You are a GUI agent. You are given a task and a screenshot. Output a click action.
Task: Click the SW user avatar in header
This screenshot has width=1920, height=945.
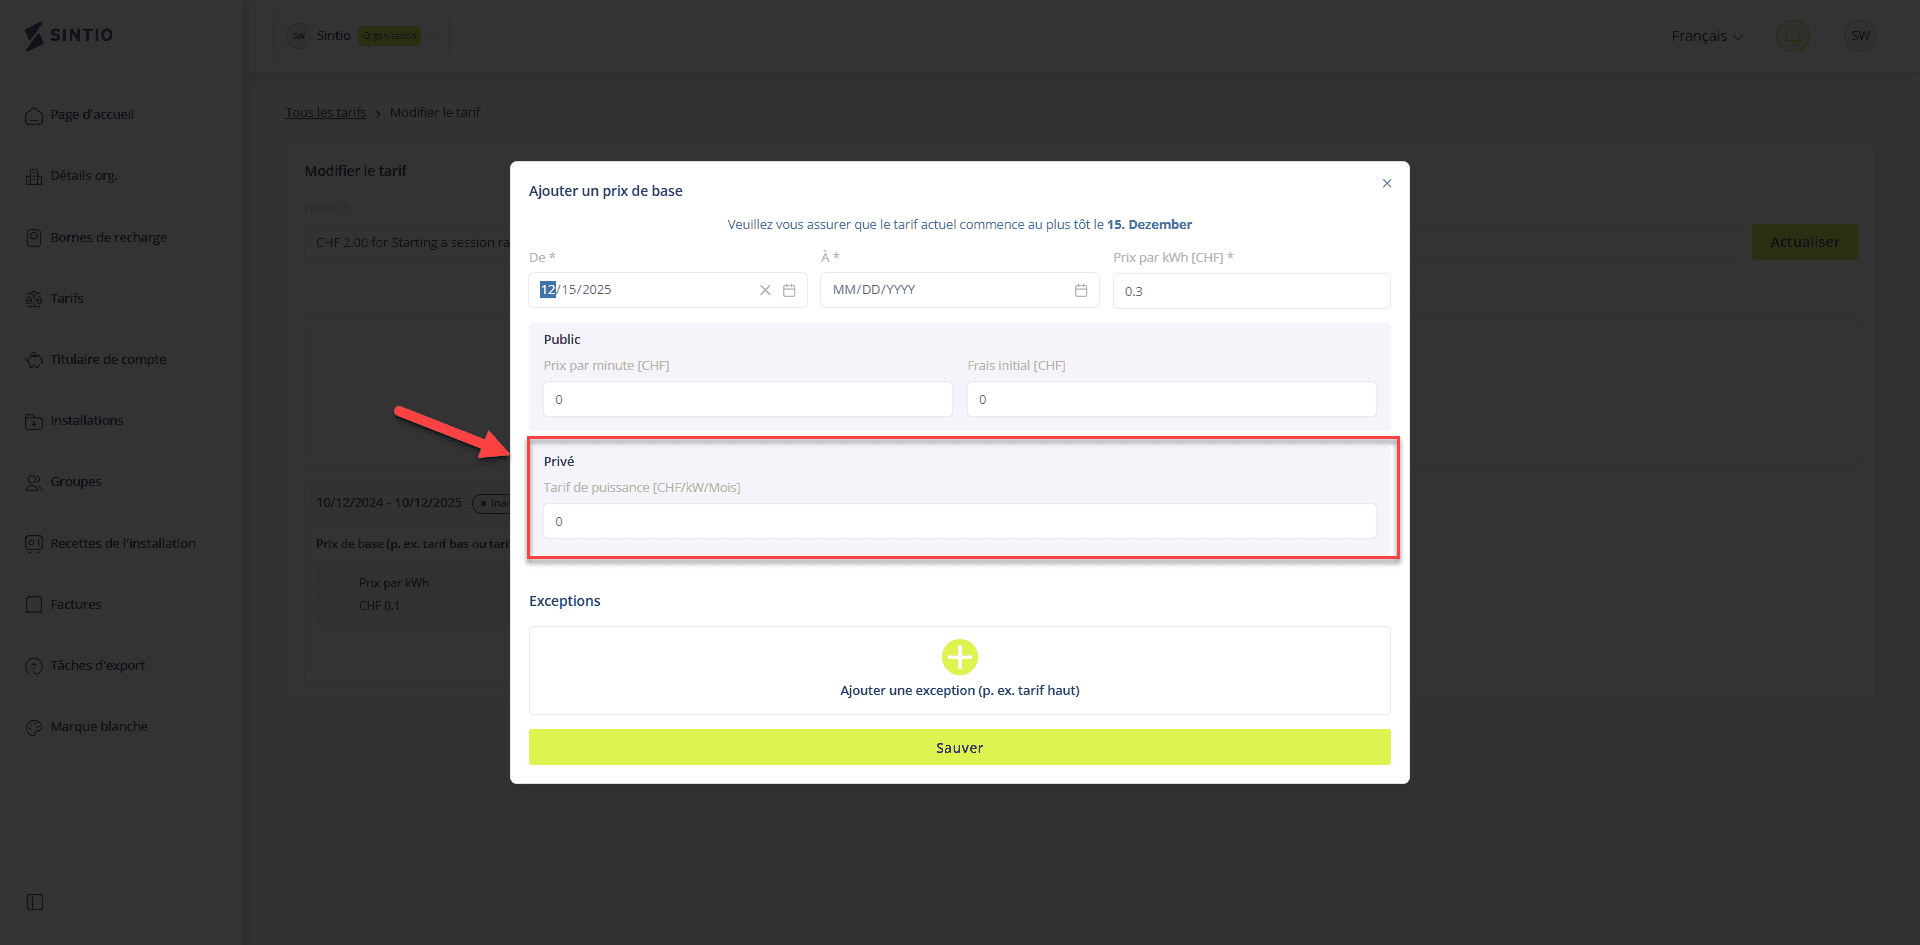pos(1860,36)
